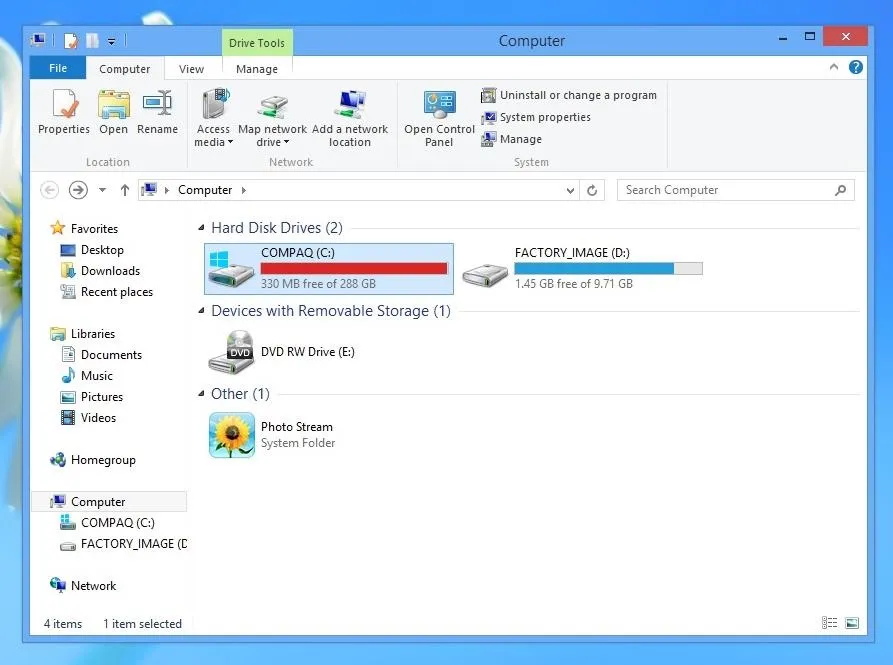Click the Computer system icon in title bar
The image size is (893, 665).
pos(39,40)
